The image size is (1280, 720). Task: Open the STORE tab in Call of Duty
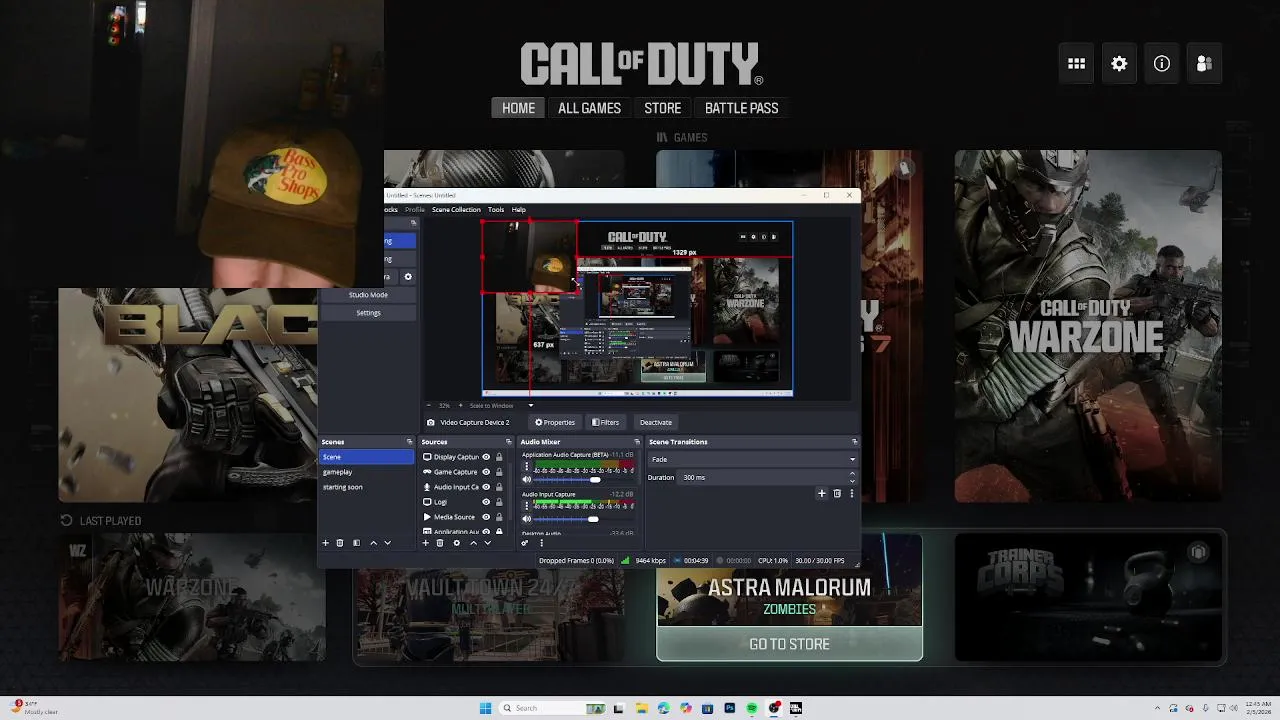coord(662,108)
